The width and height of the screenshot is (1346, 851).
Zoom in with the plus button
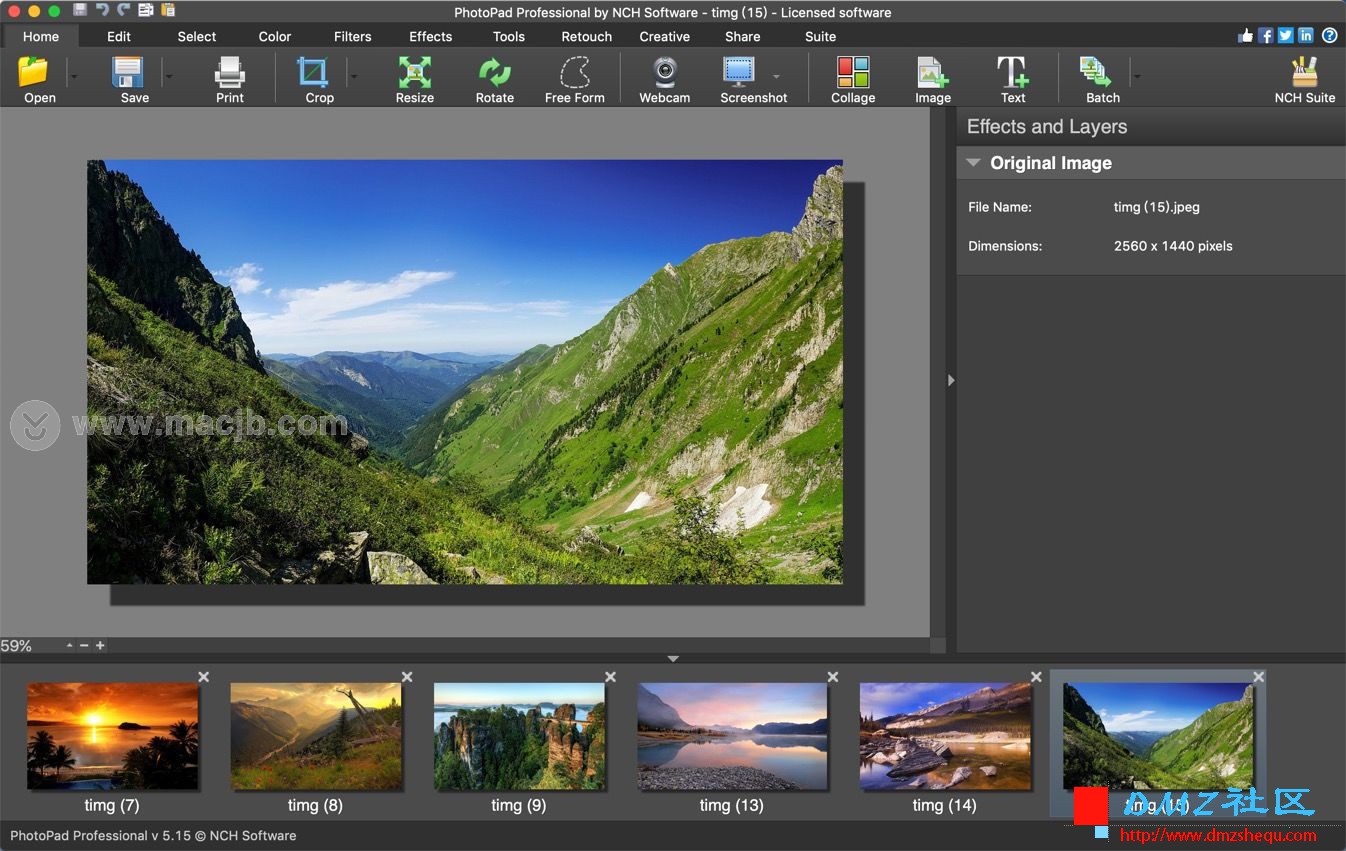pyautogui.click(x=100, y=645)
